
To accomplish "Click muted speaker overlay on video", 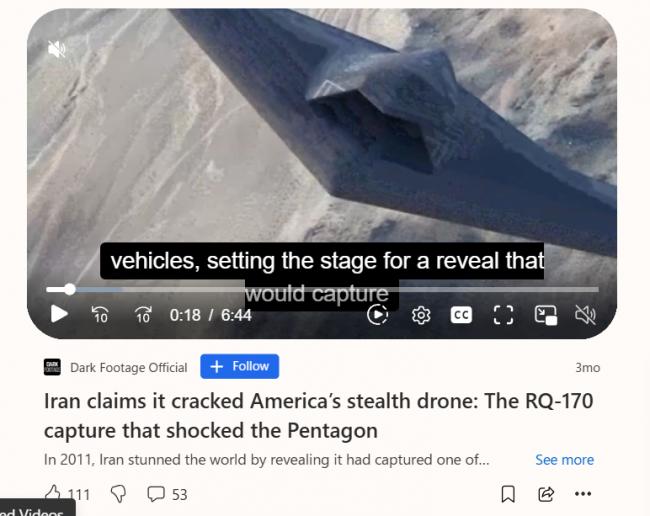I will (56, 49).
